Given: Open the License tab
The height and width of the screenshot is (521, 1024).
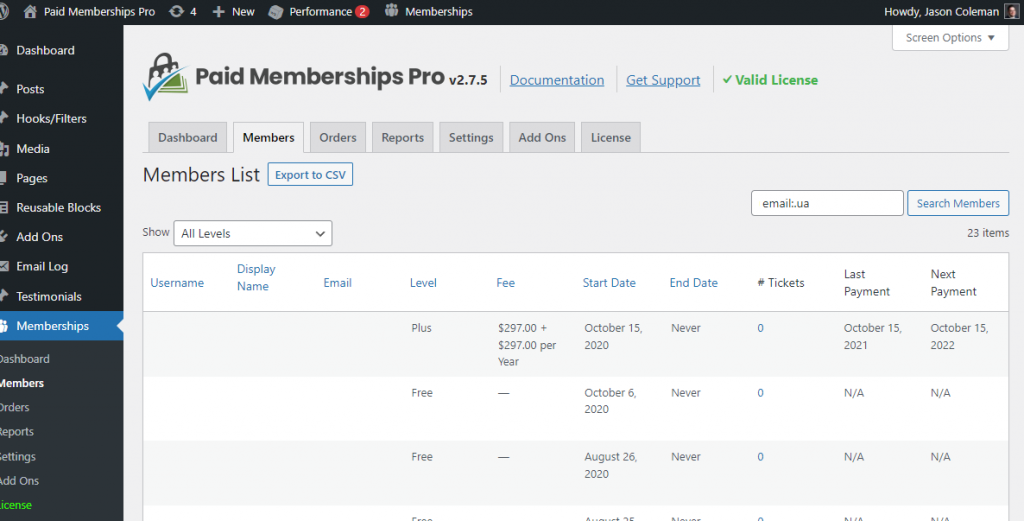Looking at the screenshot, I should (611, 137).
